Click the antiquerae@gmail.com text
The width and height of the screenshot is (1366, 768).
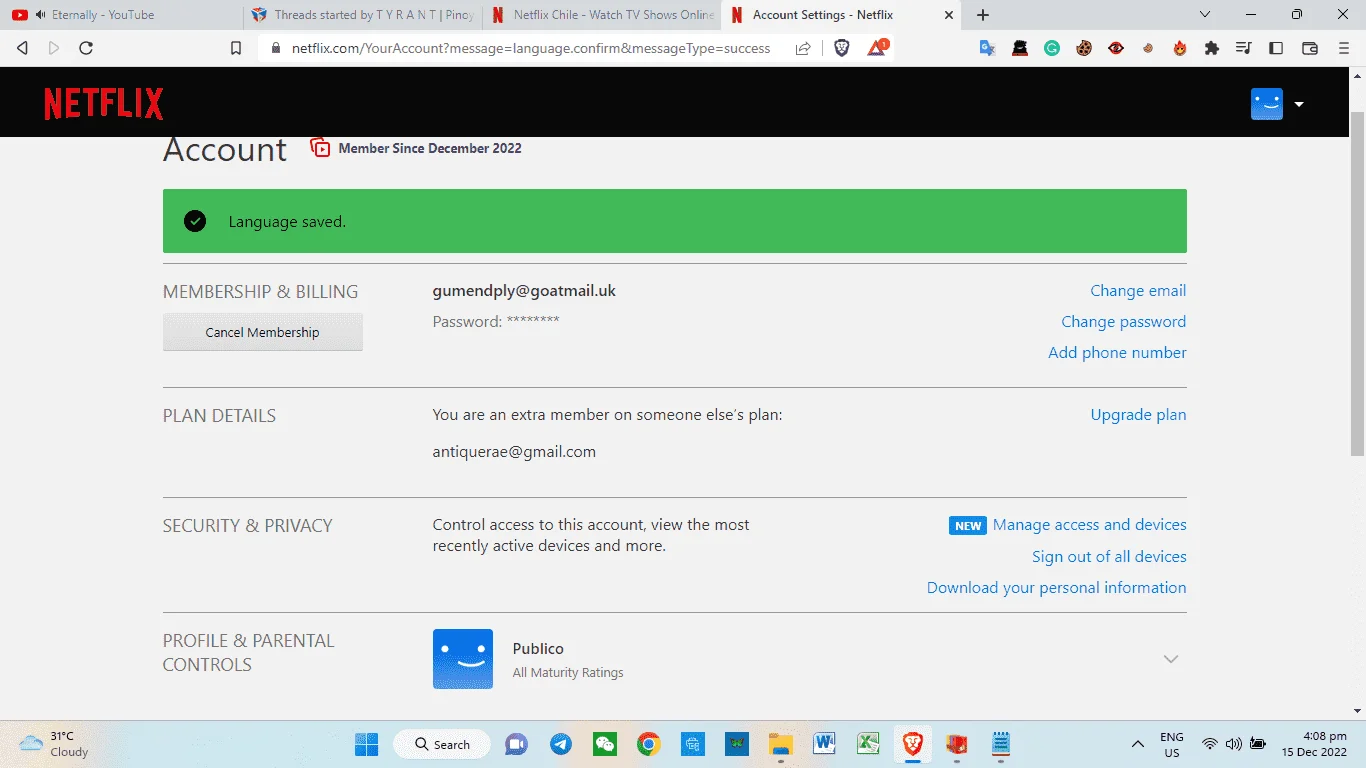(x=514, y=452)
